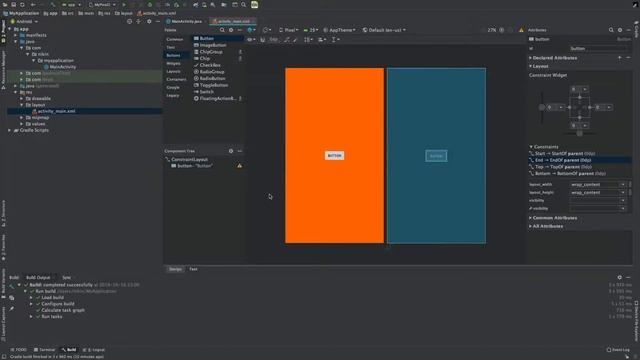Open the orientation rotate icon in design toolbar
Image resolution: width=640 pixels, height=360 pixels.
point(267,30)
